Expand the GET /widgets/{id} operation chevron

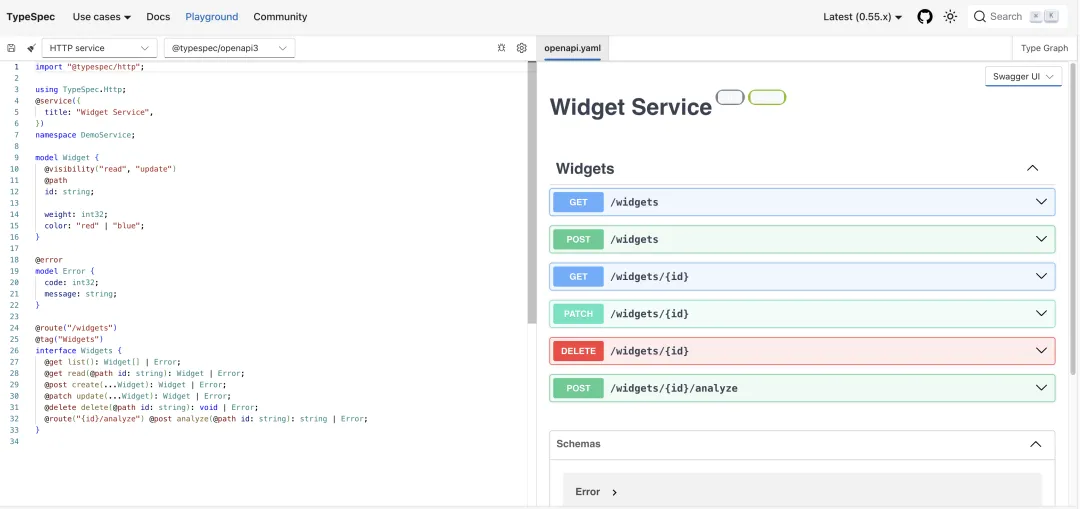tap(1041, 276)
